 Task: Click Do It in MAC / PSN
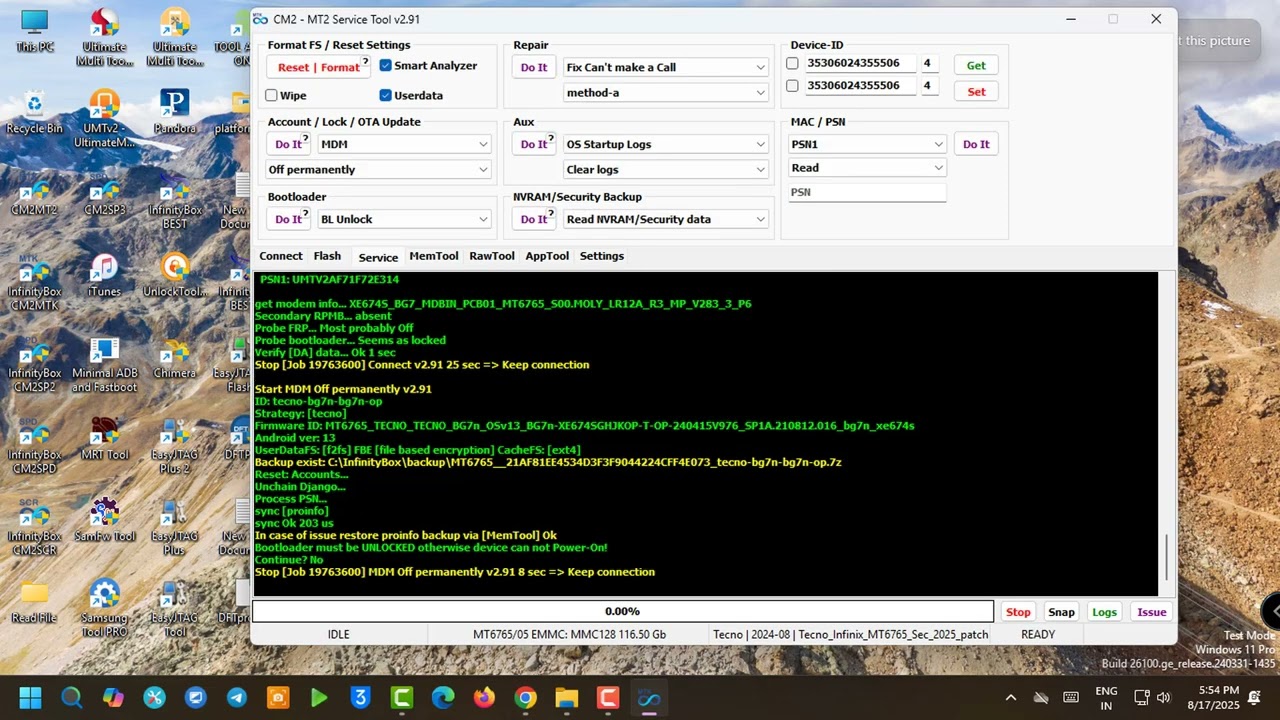[x=976, y=144]
